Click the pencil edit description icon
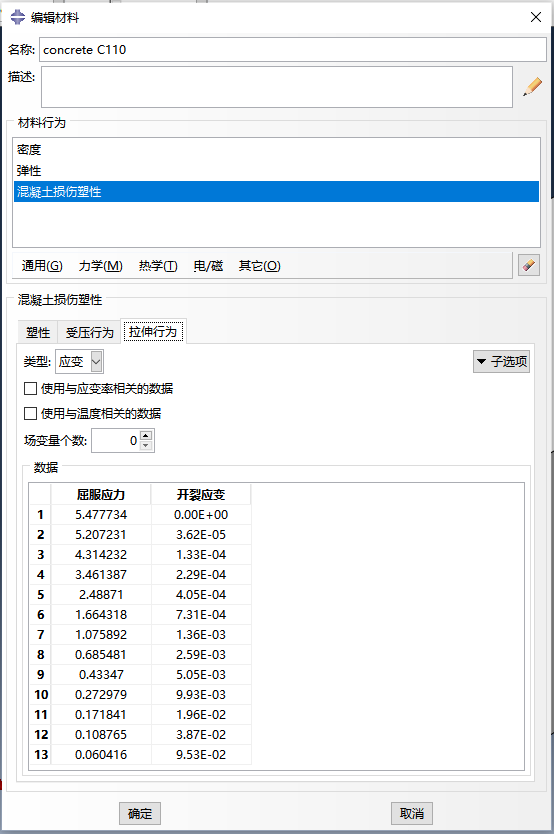The height and width of the screenshot is (834, 554). 532,87
